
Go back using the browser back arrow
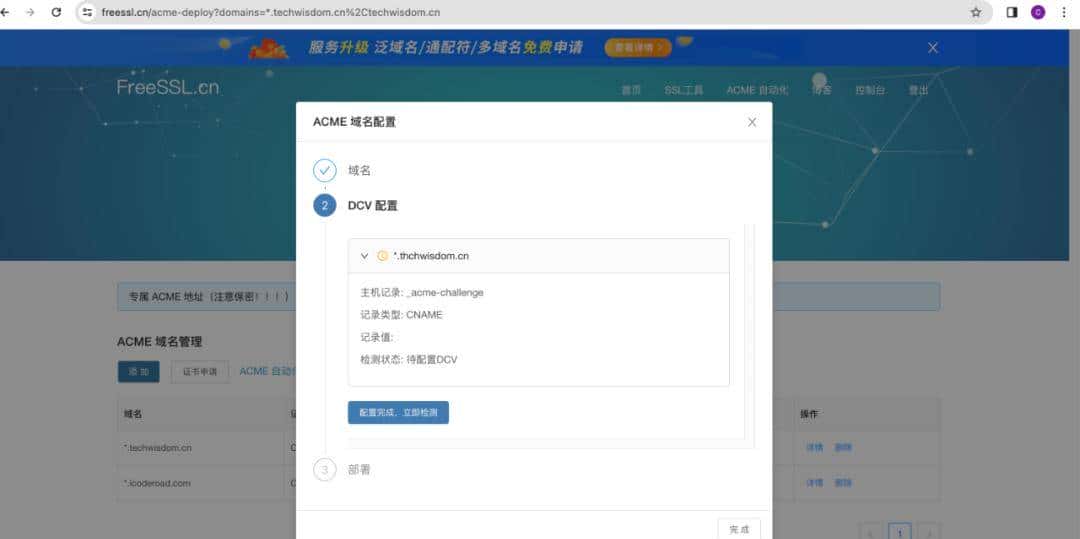[5, 12]
